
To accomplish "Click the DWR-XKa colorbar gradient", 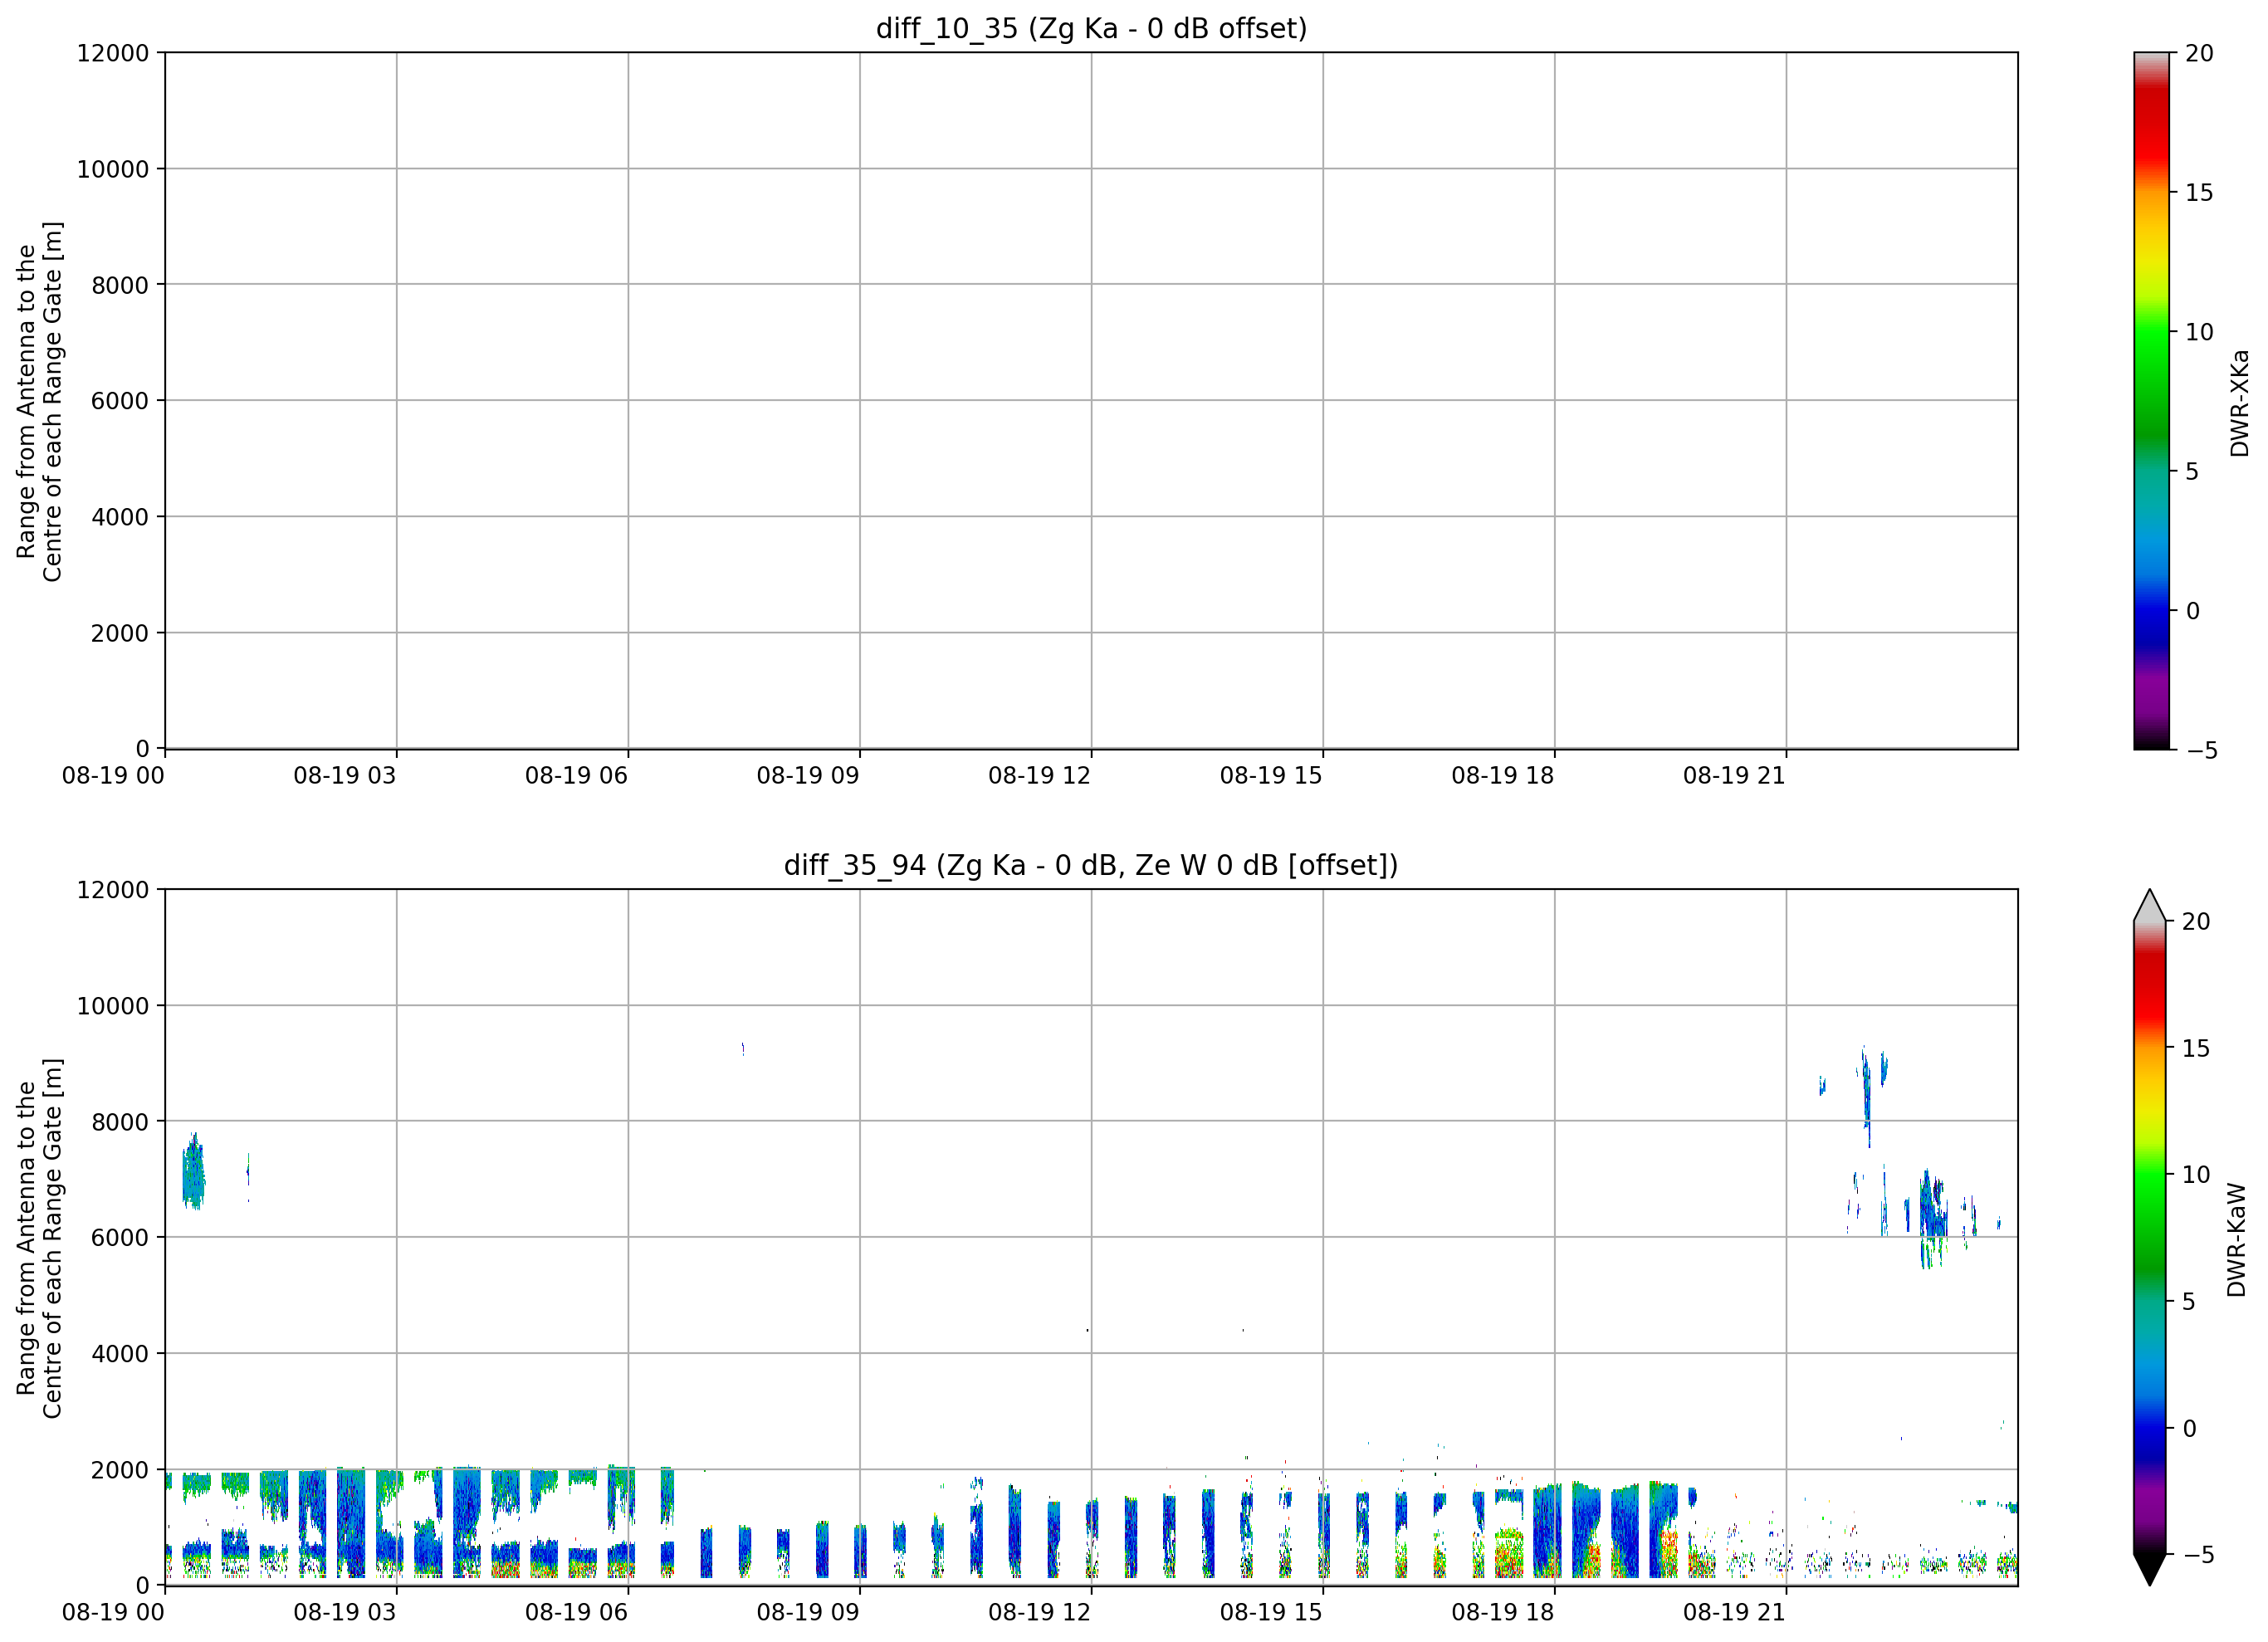I will [2151, 400].
